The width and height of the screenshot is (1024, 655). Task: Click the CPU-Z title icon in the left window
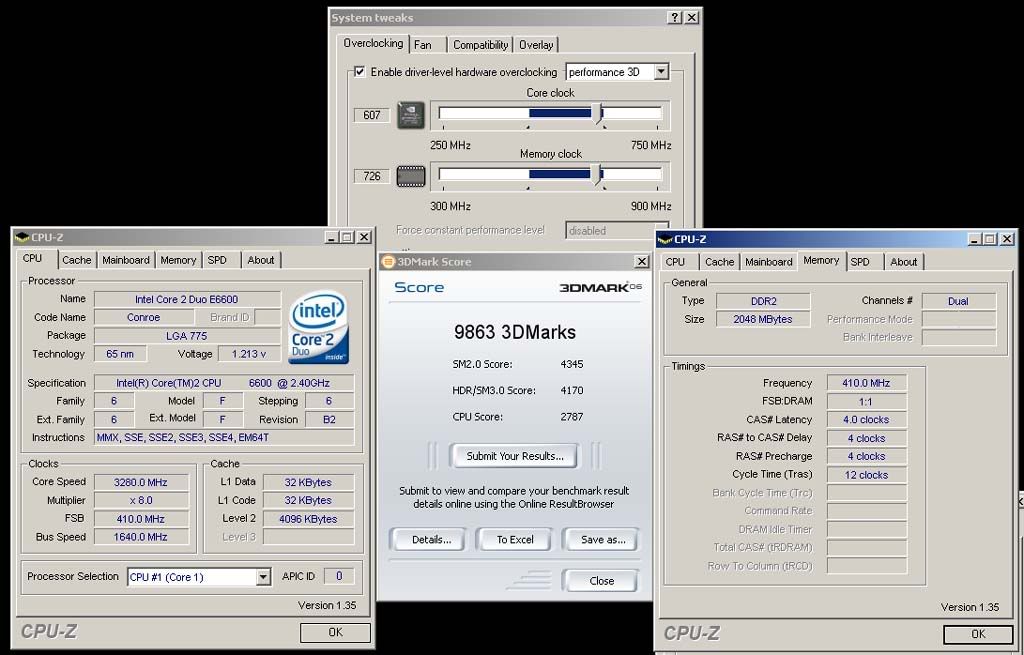pyautogui.click(x=22, y=237)
